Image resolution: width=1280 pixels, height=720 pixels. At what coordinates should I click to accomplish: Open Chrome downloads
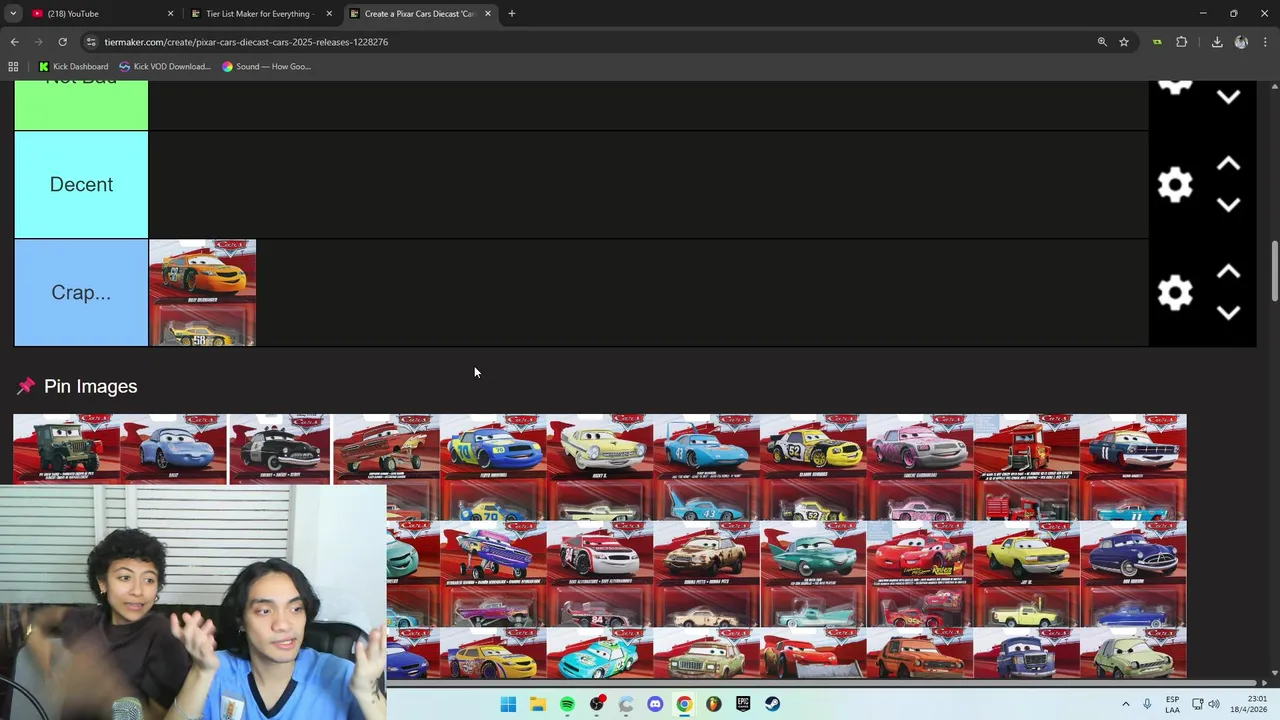click(1217, 42)
